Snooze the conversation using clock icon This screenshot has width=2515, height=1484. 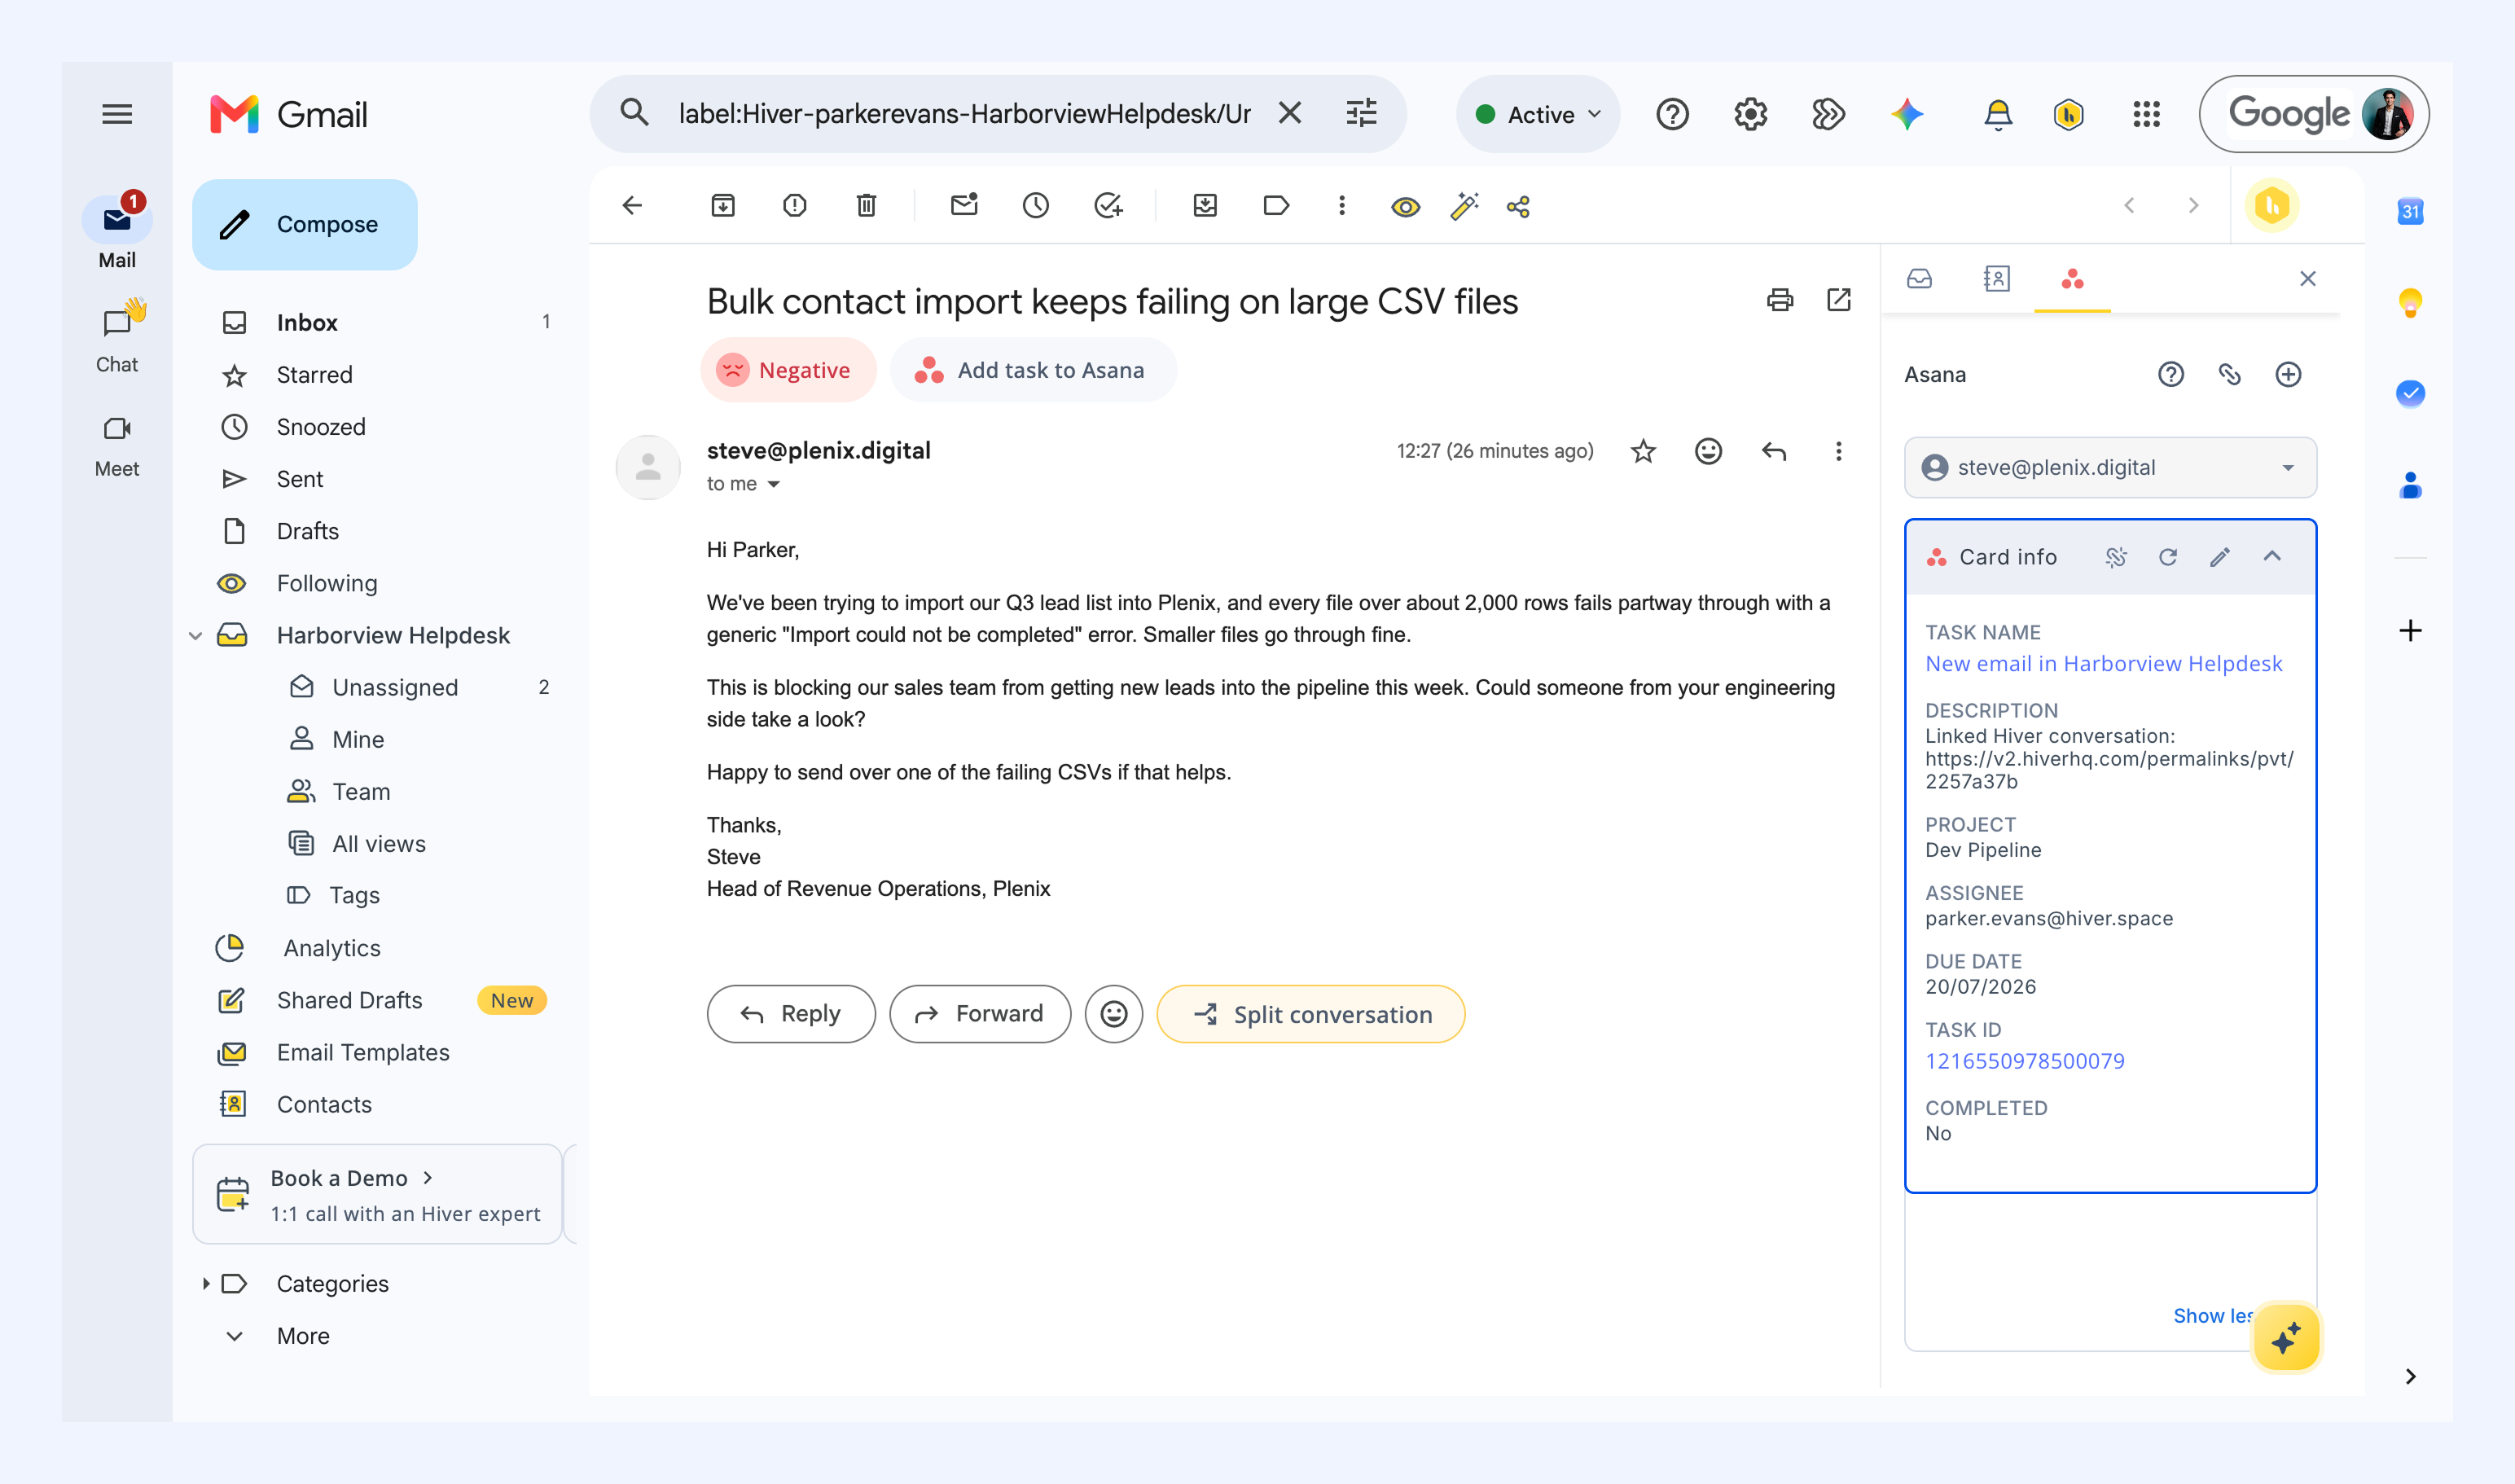(x=1035, y=206)
